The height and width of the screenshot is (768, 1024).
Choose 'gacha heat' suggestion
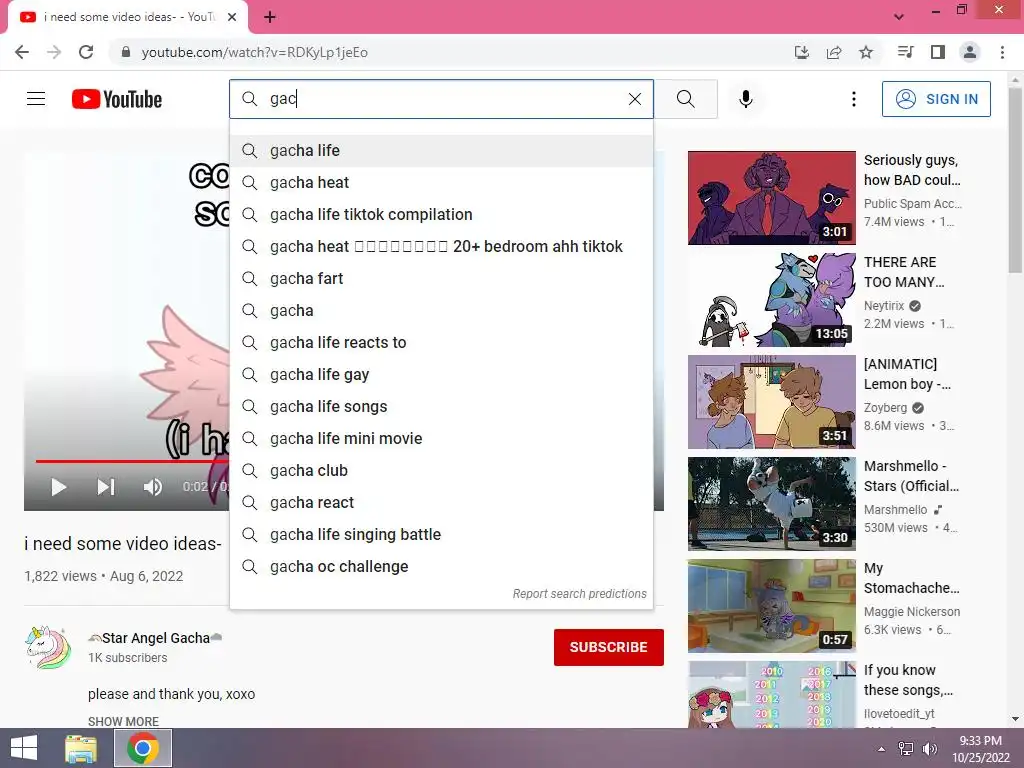click(441, 183)
